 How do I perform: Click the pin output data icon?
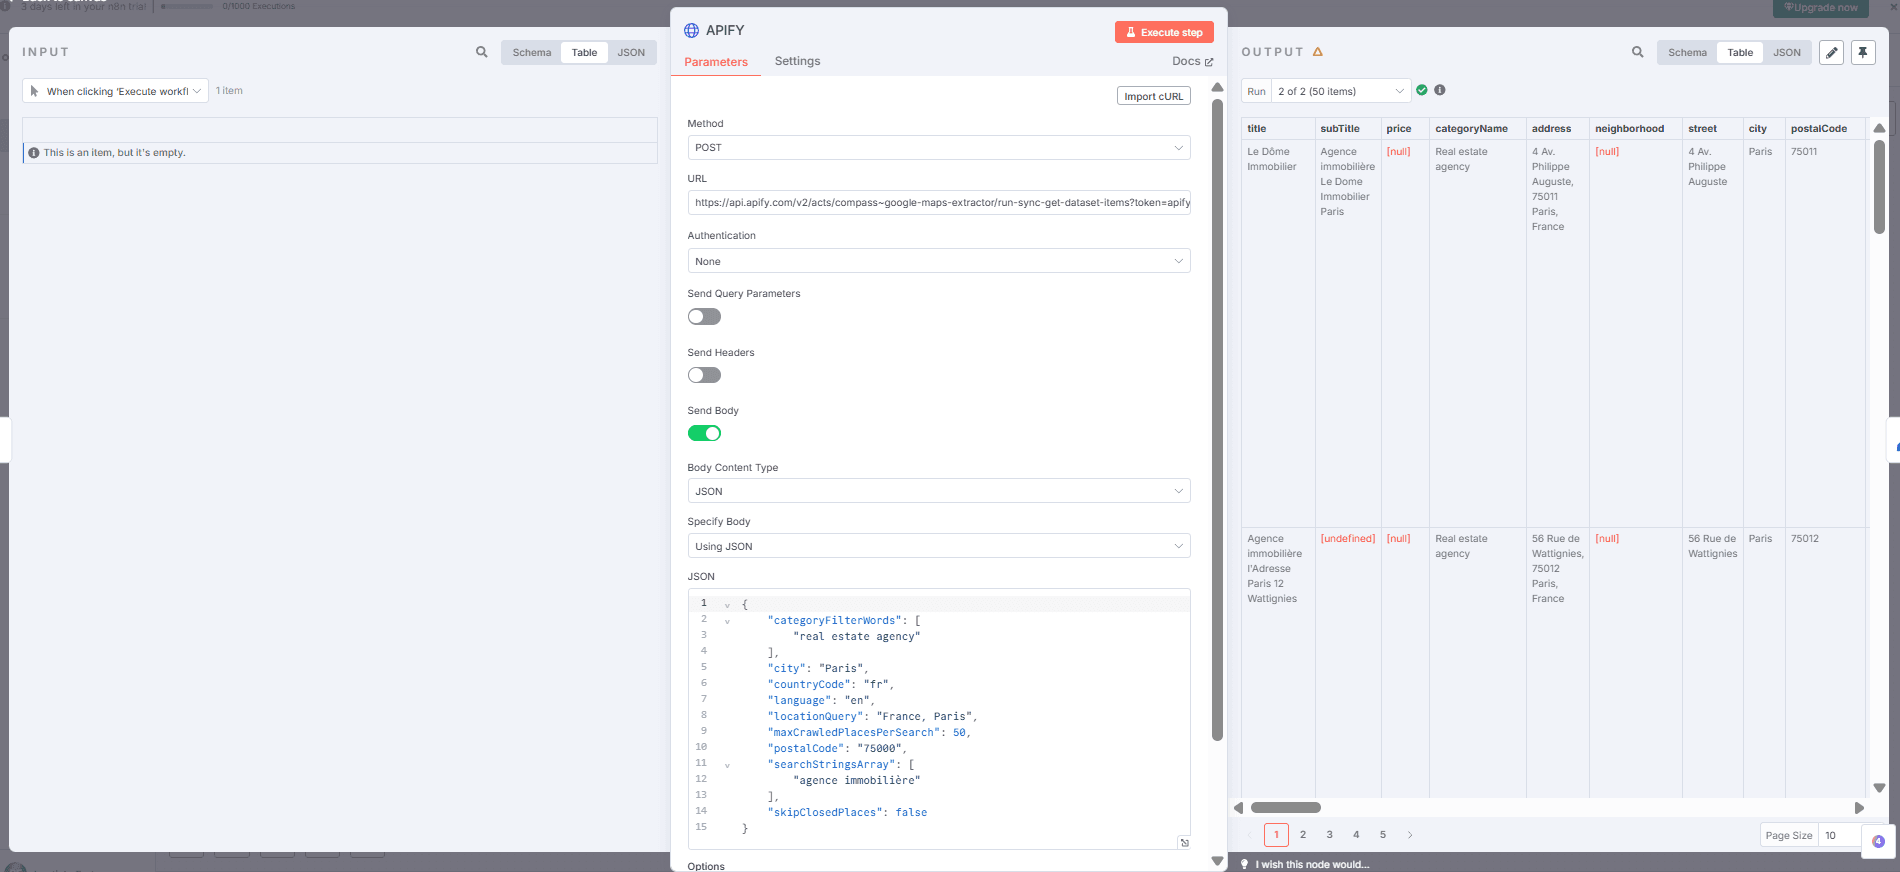click(x=1863, y=53)
